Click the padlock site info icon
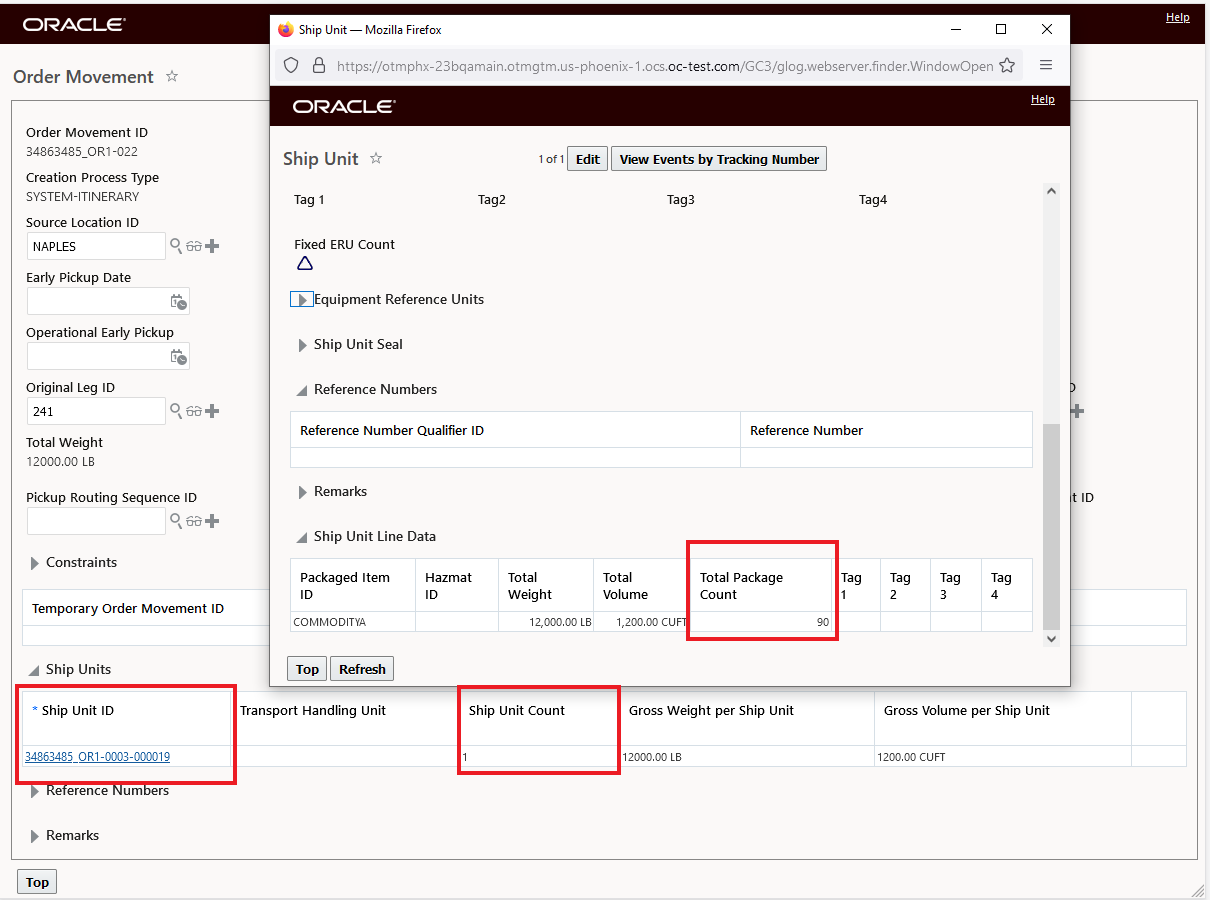The width and height of the screenshot is (1210, 900). coord(319,66)
